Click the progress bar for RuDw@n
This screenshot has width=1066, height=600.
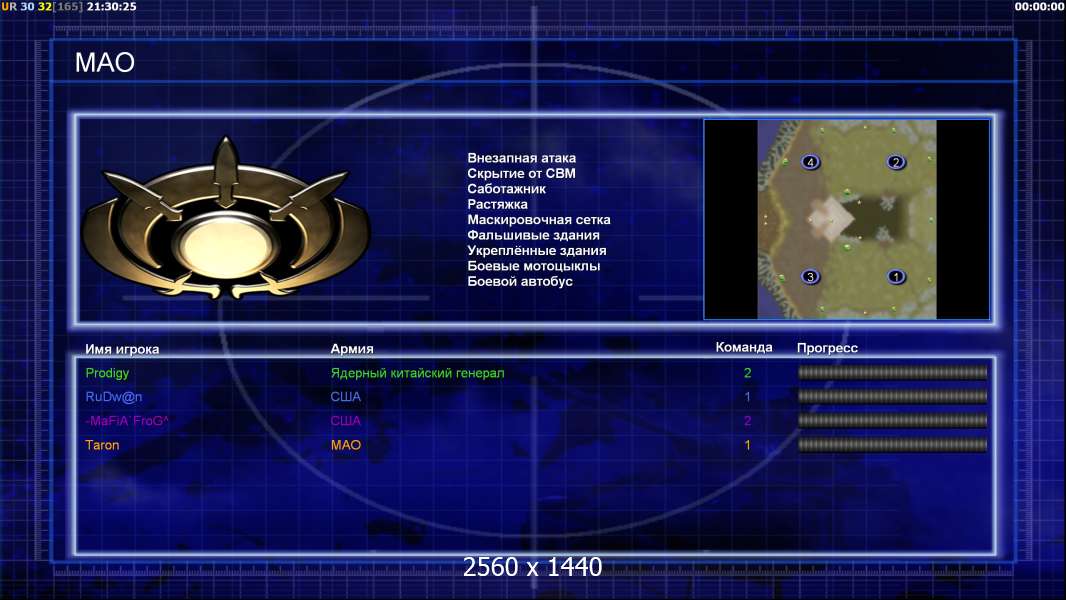tap(892, 396)
